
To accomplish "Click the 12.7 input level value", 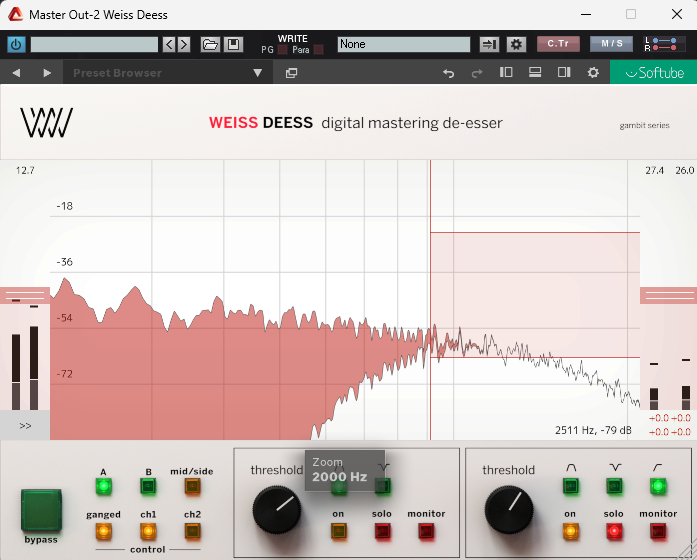I will 25,170.
